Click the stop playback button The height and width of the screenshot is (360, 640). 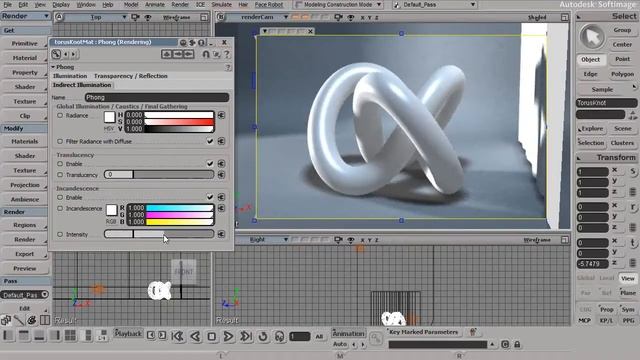pos(211,336)
